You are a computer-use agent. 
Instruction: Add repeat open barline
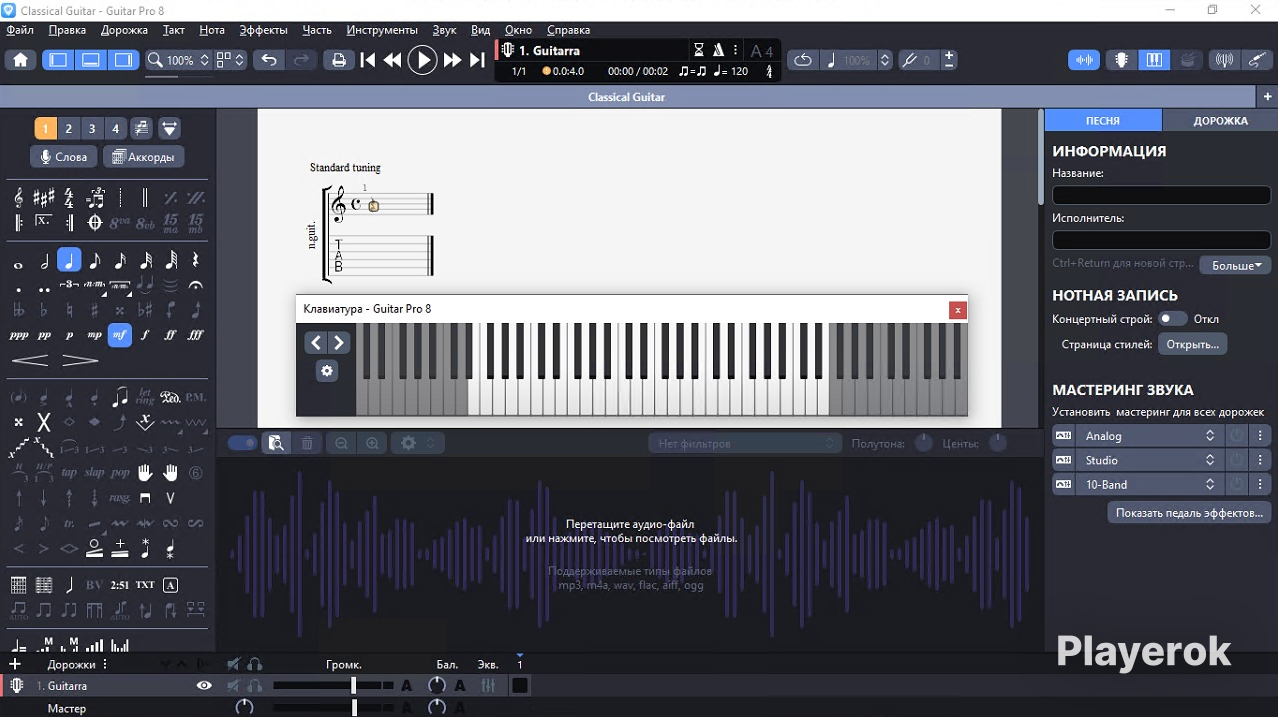pyautogui.click(x=19, y=222)
